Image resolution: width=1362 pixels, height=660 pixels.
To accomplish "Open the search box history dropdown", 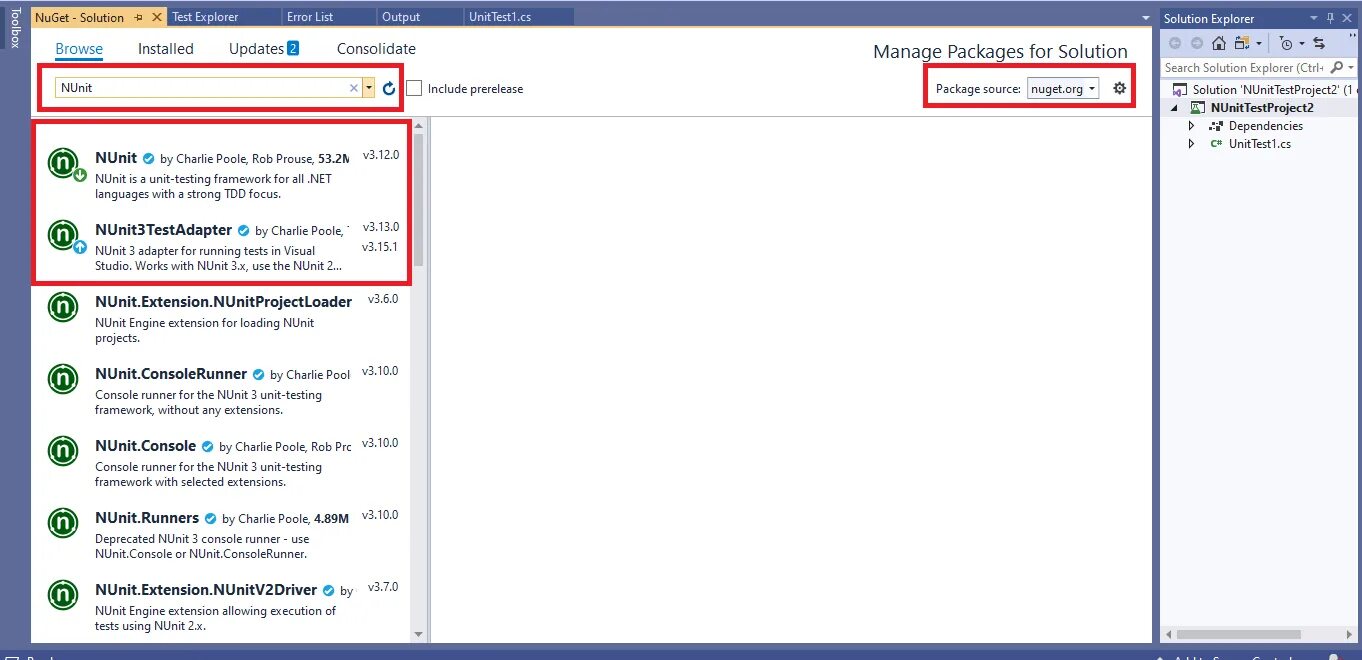I will [369, 88].
